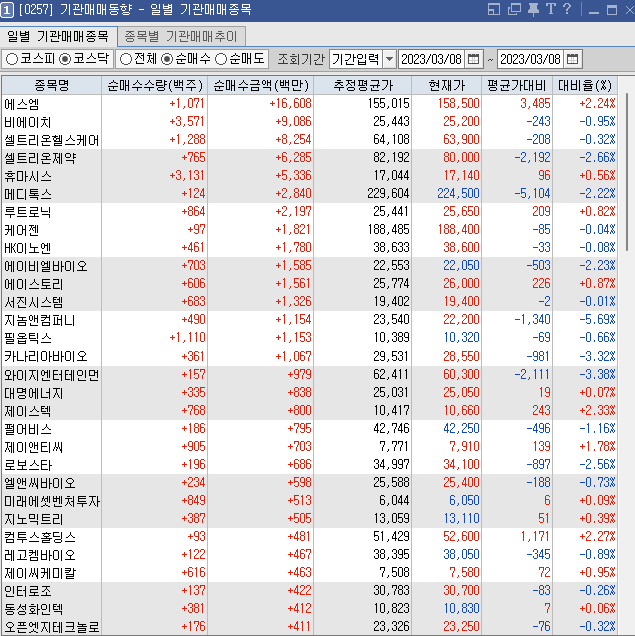Image resolution: width=635 pixels, height=636 pixels.
Task: Click the start date input field
Action: [432, 59]
